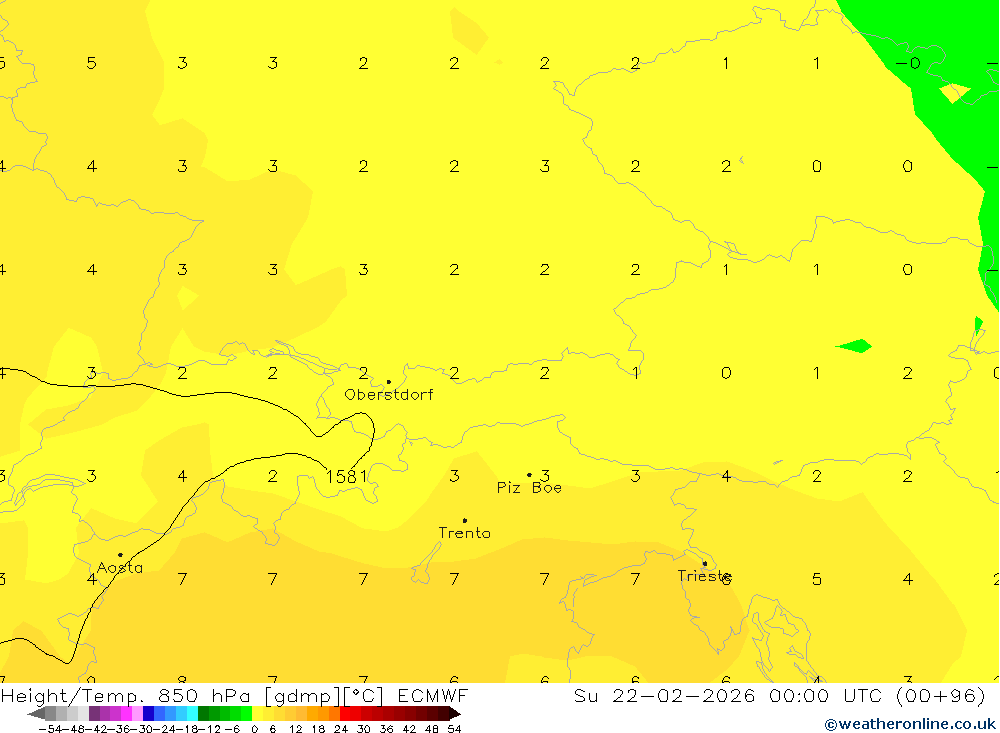Click the ECMWF model name
This screenshot has width=1000, height=733.
[x=433, y=695]
